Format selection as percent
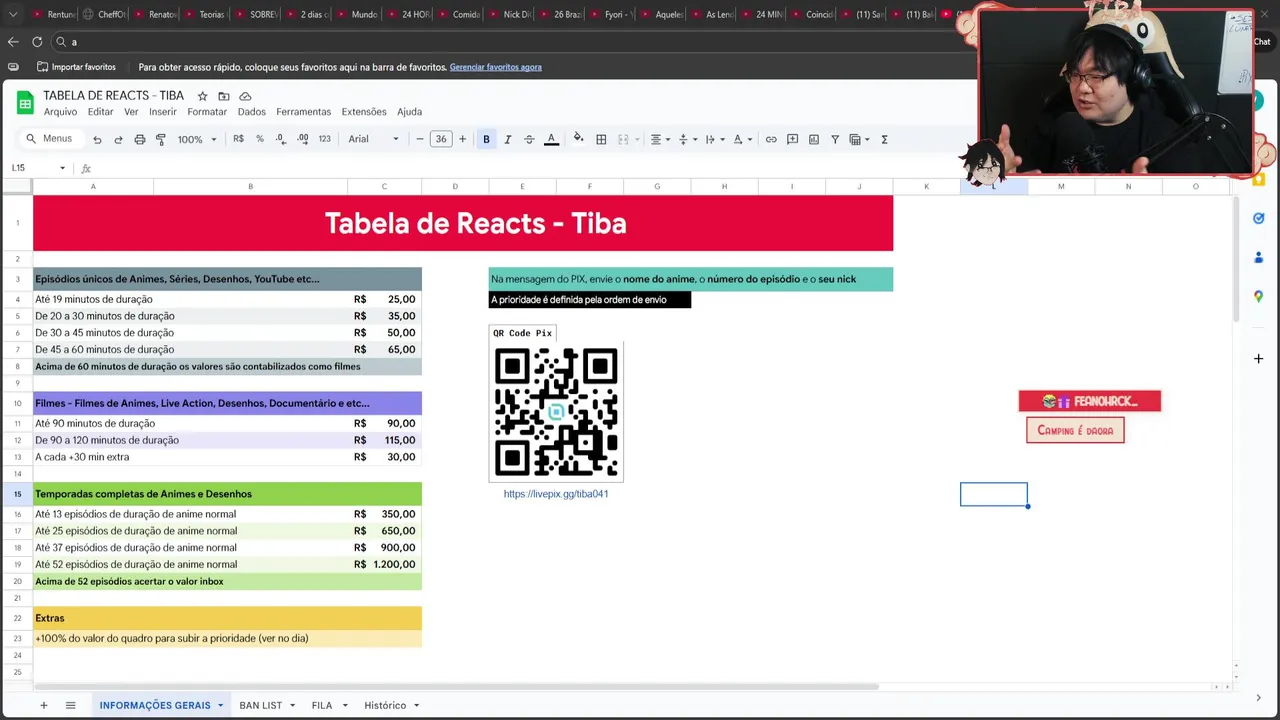Viewport: 1280px width, 720px height. click(x=260, y=139)
